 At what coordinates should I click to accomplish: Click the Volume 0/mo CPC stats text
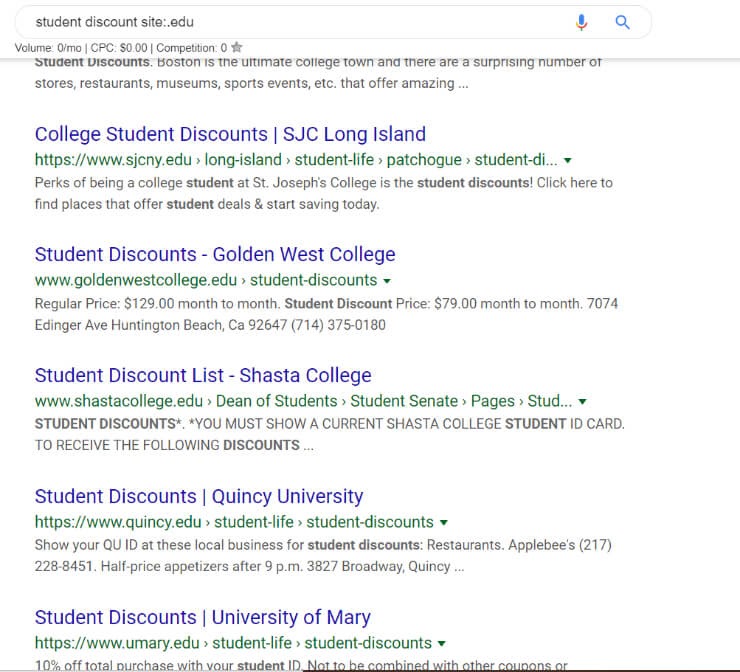coord(121,48)
